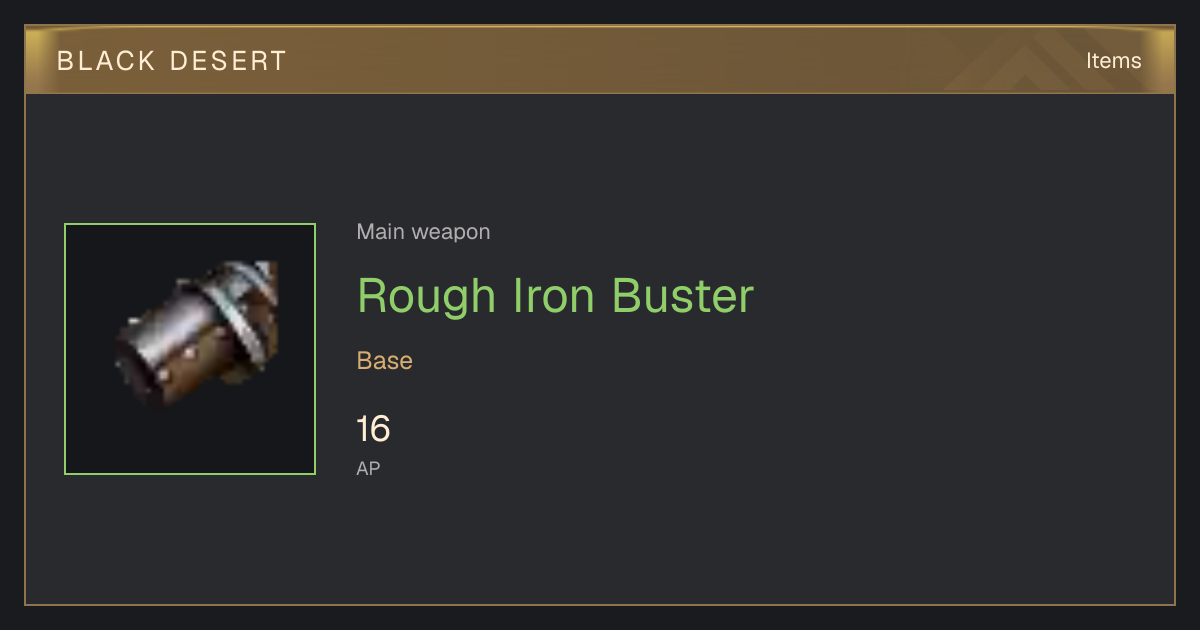The image size is (1200, 630).
Task: Click the word Buster in the item title
Action: tap(683, 296)
